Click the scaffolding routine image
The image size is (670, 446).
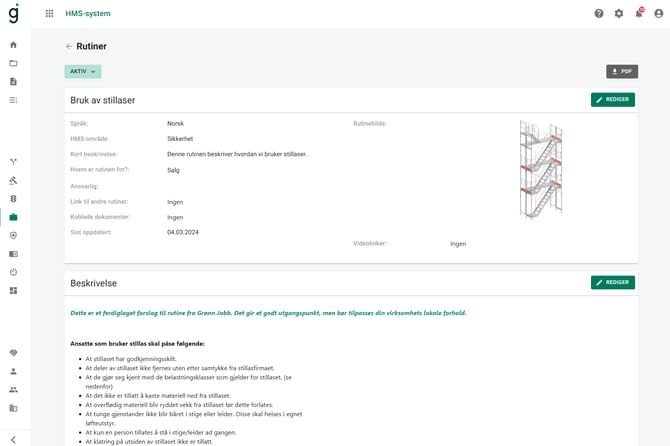(x=541, y=170)
